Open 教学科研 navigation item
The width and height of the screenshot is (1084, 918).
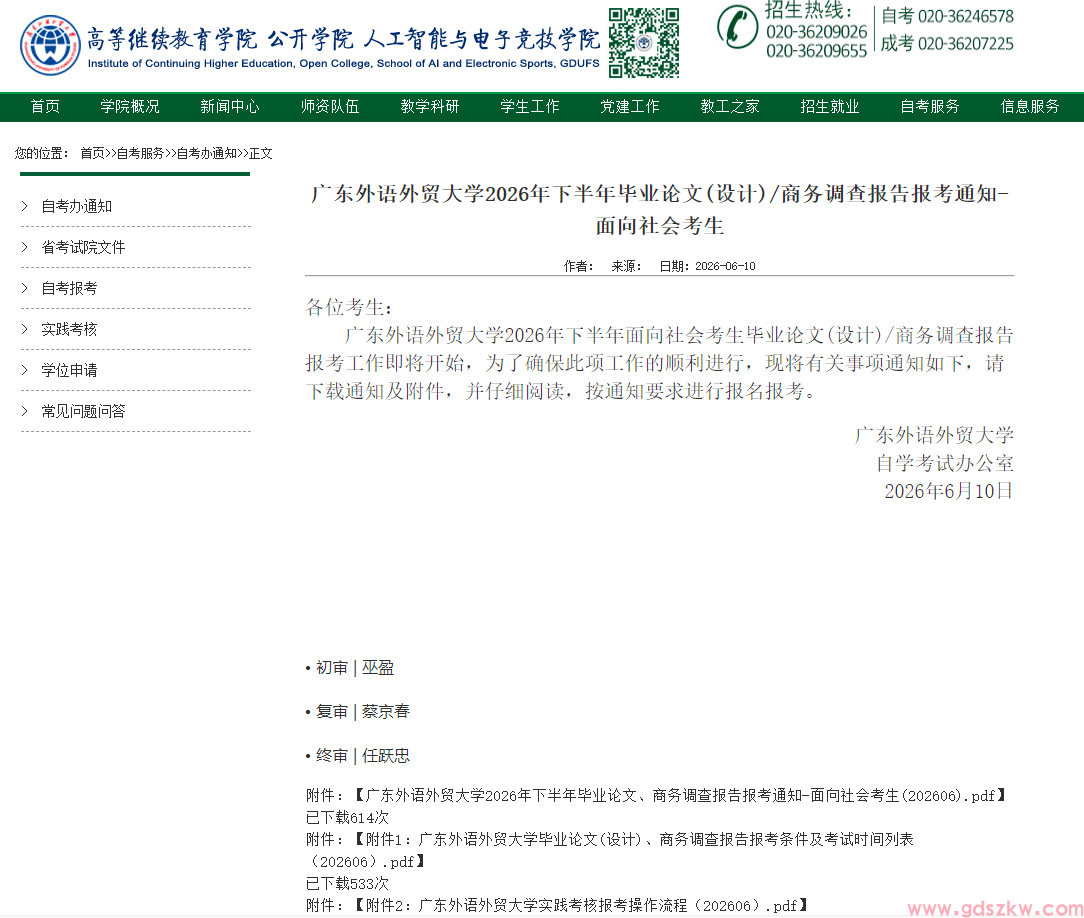coord(430,106)
